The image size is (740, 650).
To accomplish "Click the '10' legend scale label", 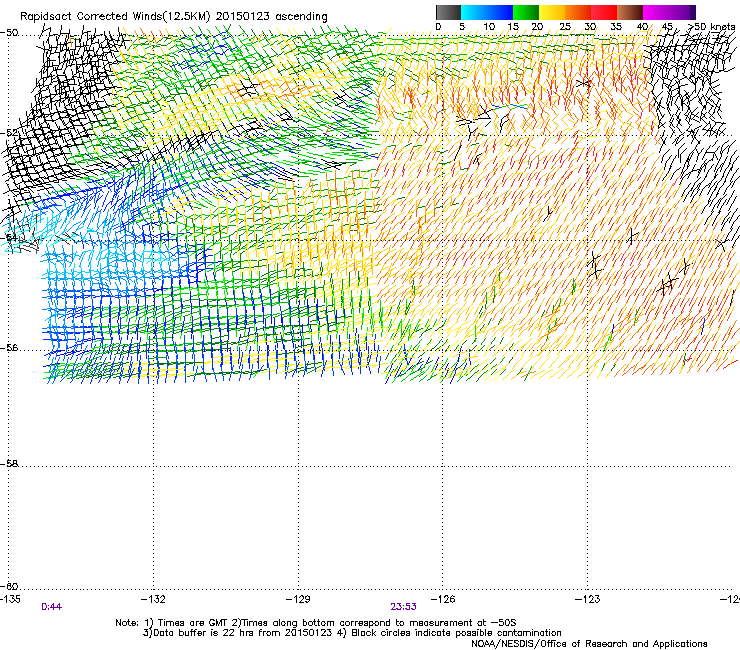I will coord(489,27).
